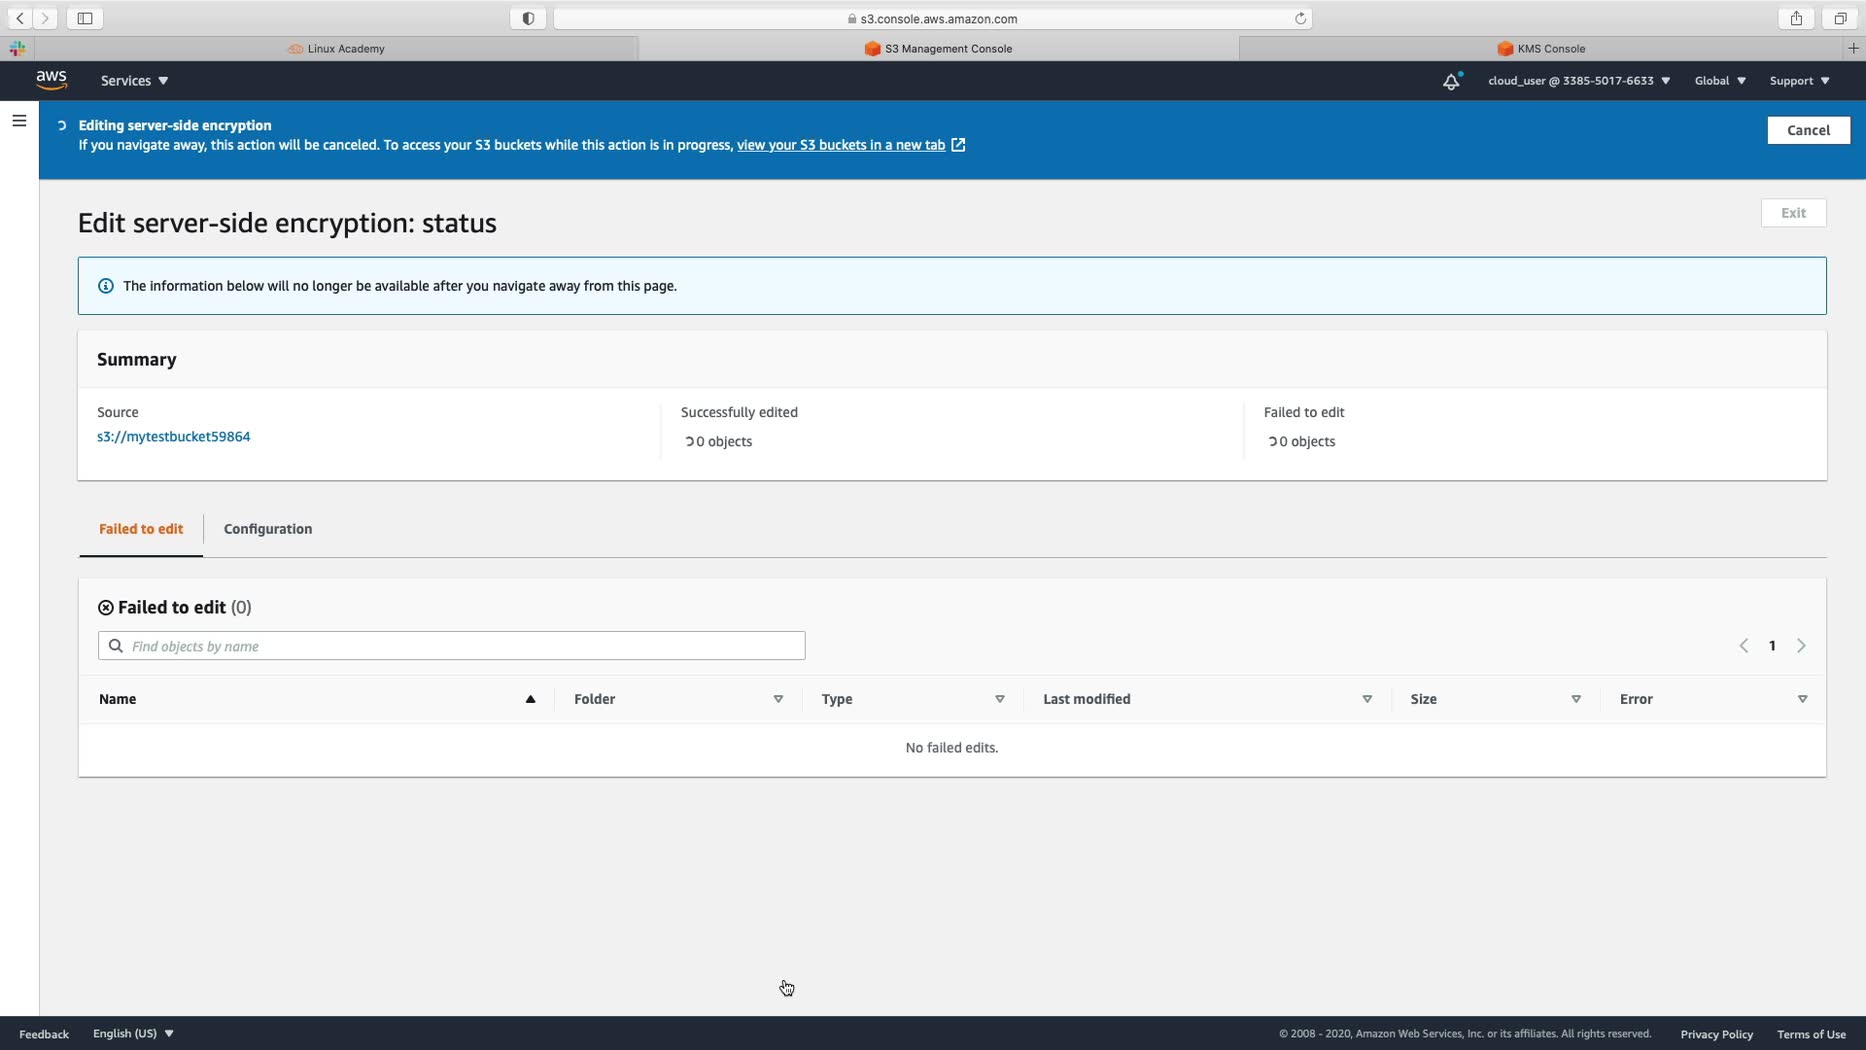Click the external link icon in banner
This screenshot has height=1050, width=1866.
point(958,145)
